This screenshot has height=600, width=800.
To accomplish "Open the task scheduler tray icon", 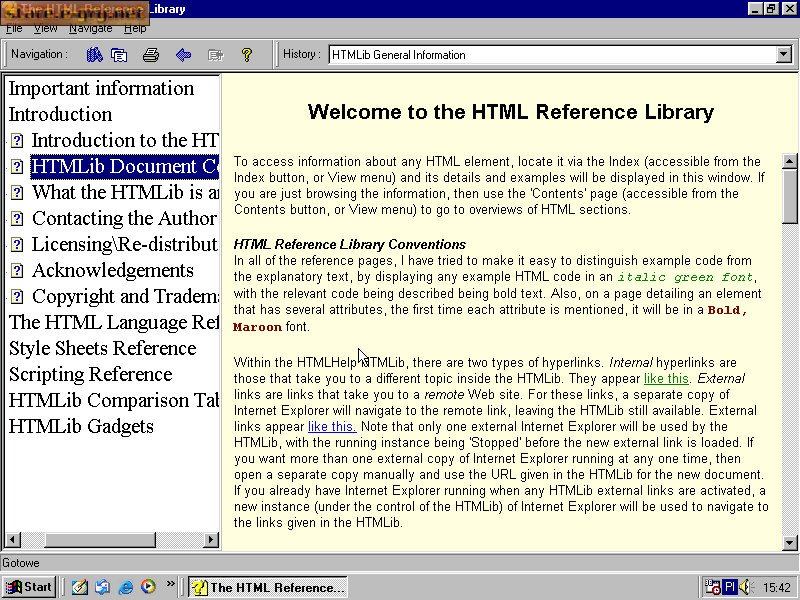I will click(x=712, y=587).
